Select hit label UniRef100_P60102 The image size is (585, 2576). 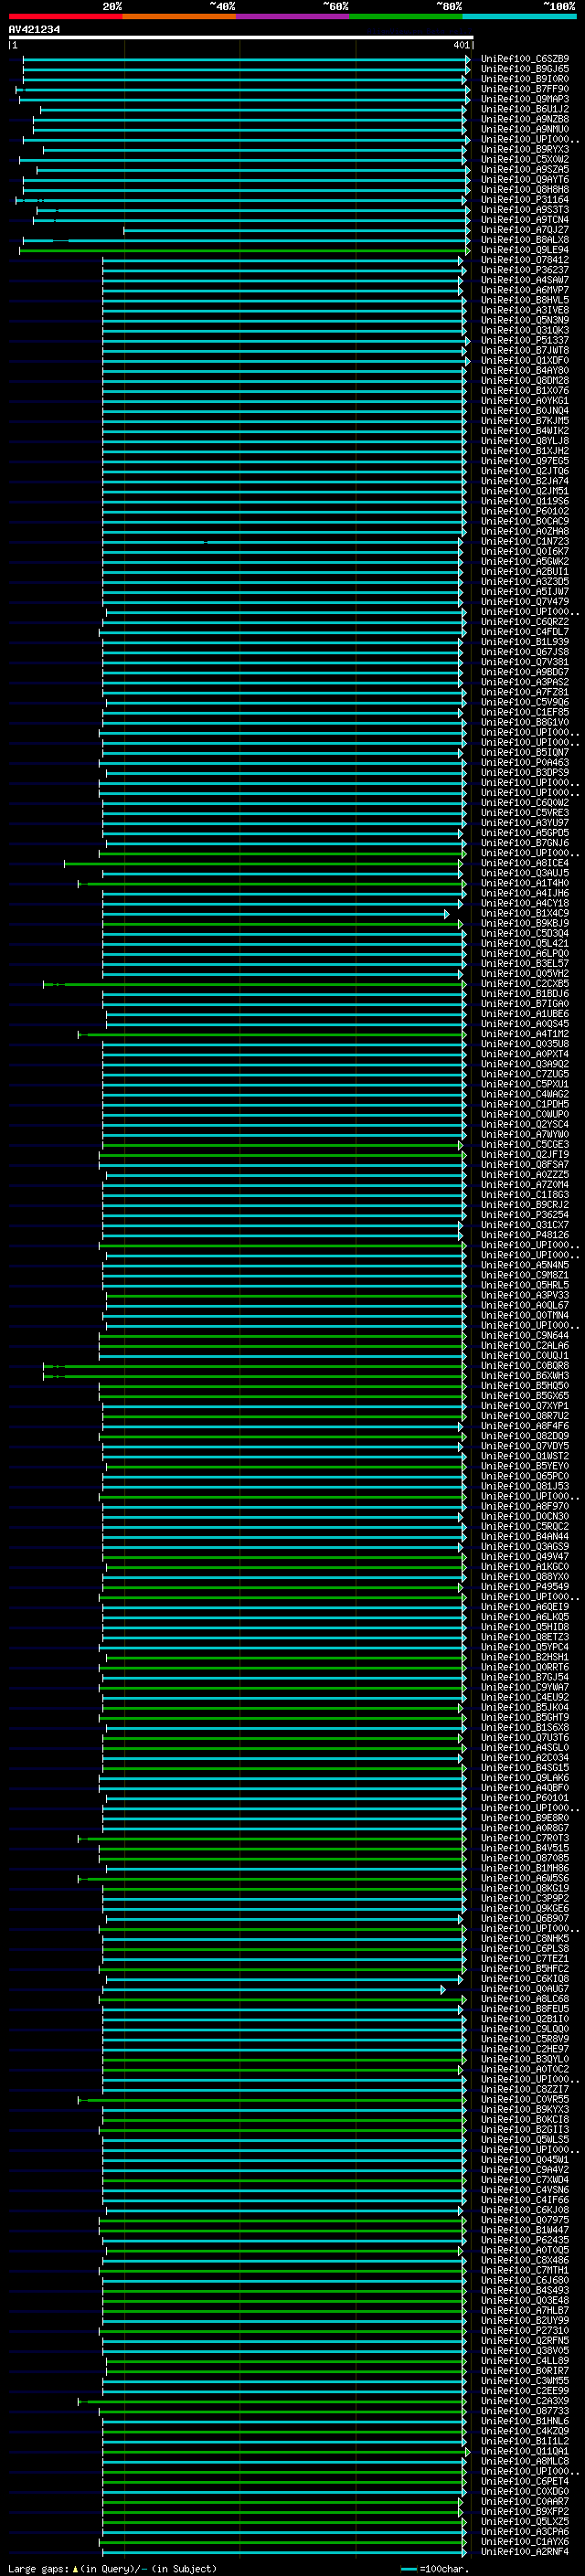[x=525, y=512]
